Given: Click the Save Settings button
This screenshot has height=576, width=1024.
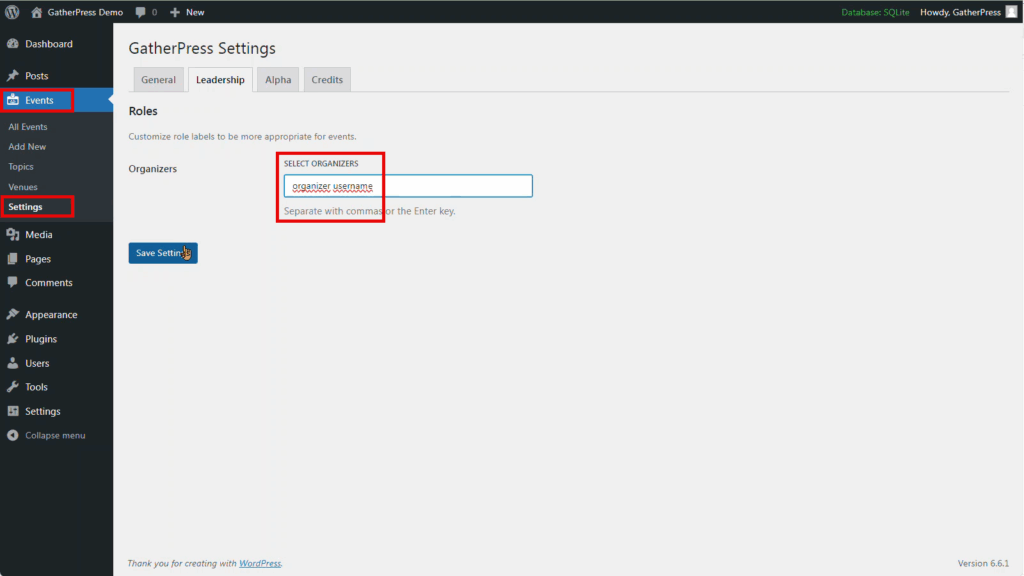Looking at the screenshot, I should pyautogui.click(x=163, y=253).
